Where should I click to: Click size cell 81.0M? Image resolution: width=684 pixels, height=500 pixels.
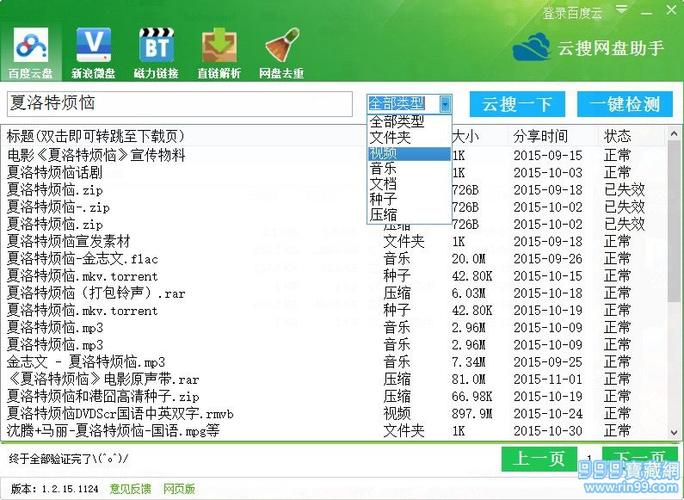coord(469,379)
